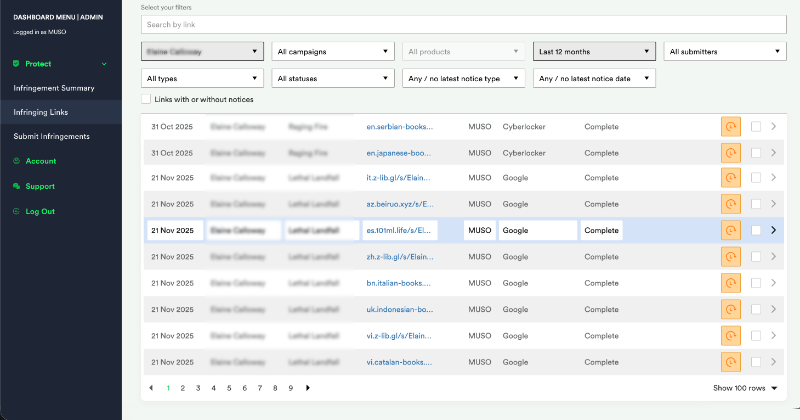
Task: Open the All campaigns dropdown
Action: pos(333,52)
